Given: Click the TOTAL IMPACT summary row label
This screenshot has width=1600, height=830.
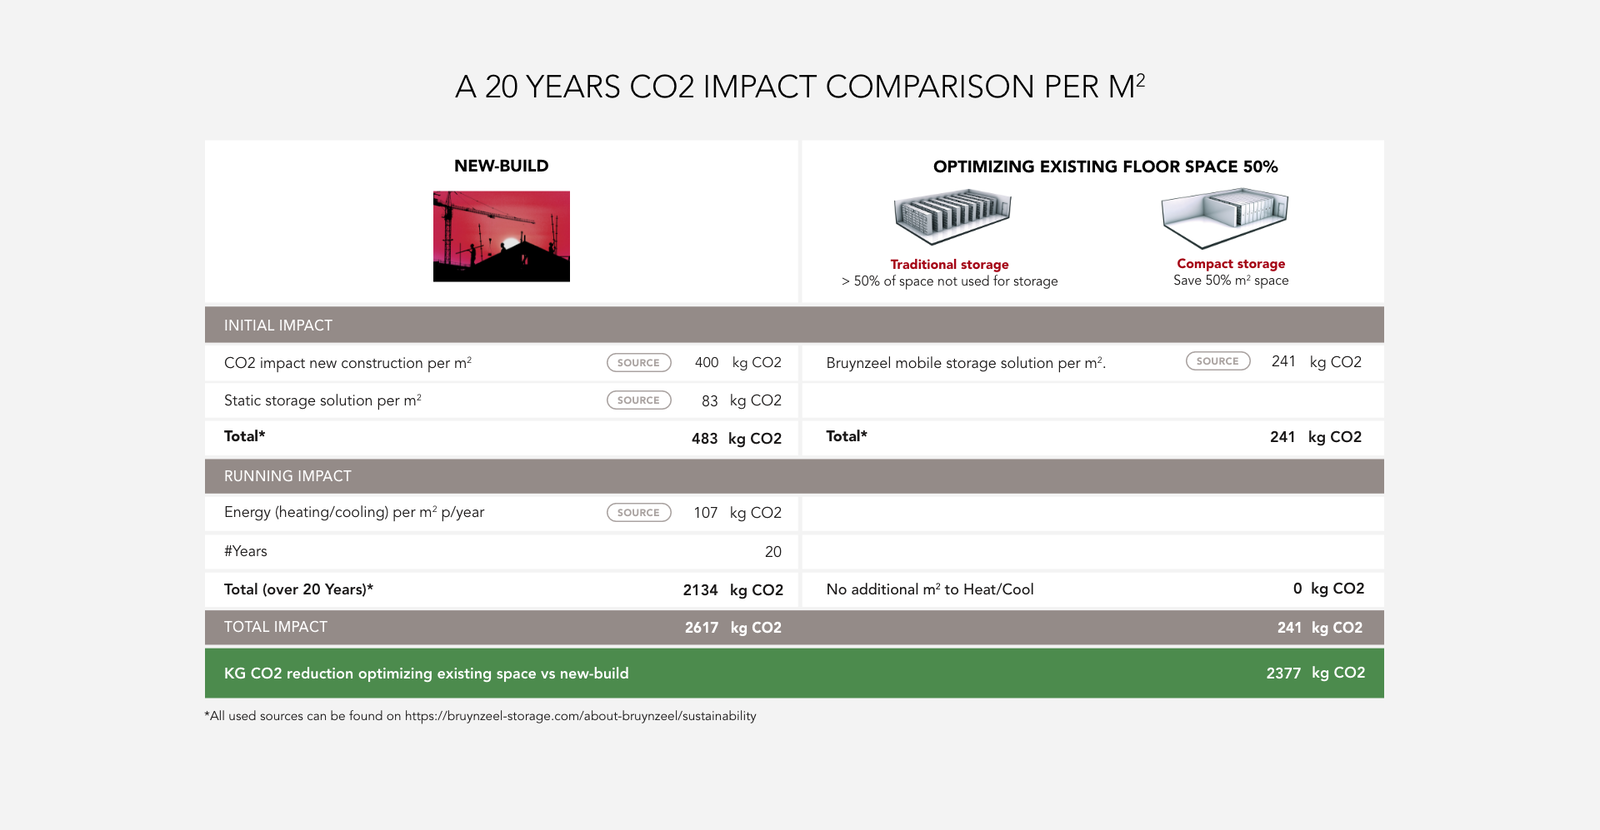Looking at the screenshot, I should coord(275,627).
